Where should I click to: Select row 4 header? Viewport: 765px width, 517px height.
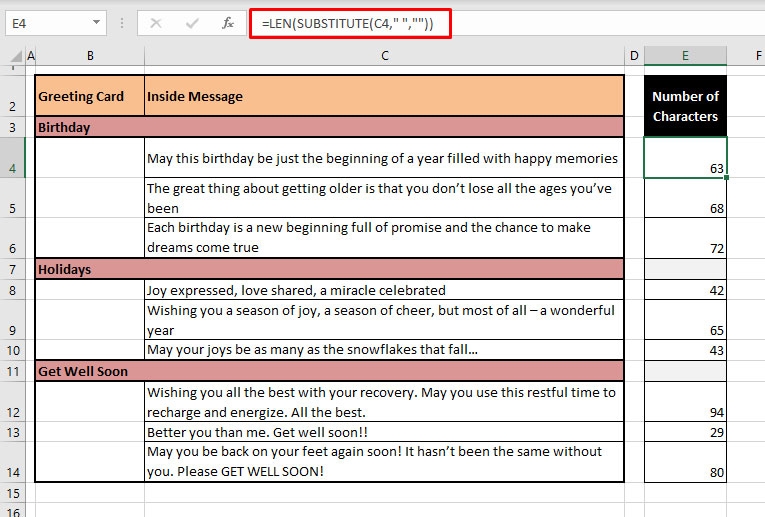pyautogui.click(x=12, y=158)
